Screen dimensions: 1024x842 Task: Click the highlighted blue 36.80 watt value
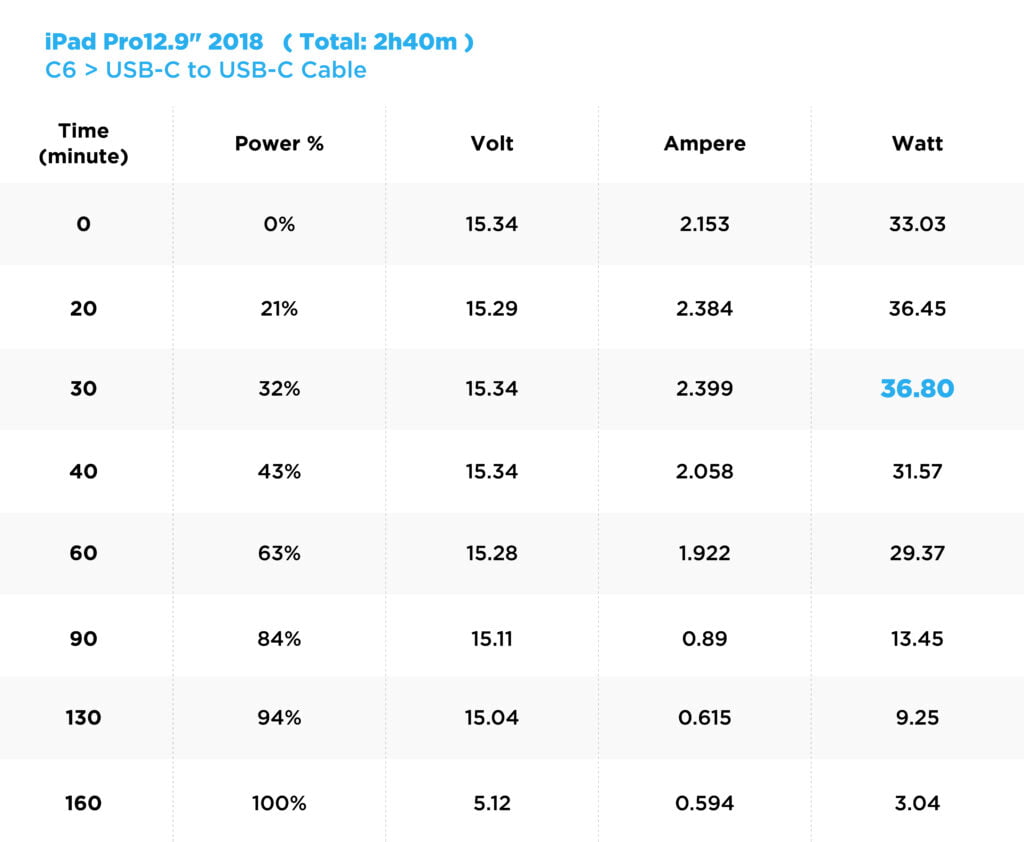[x=917, y=389]
